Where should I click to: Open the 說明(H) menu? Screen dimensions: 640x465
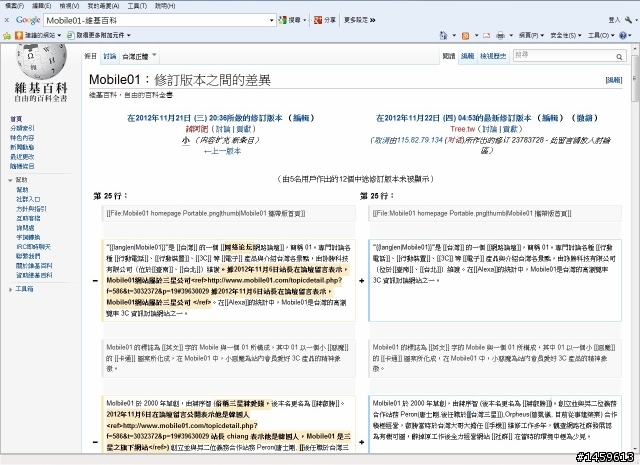[x=165, y=6]
